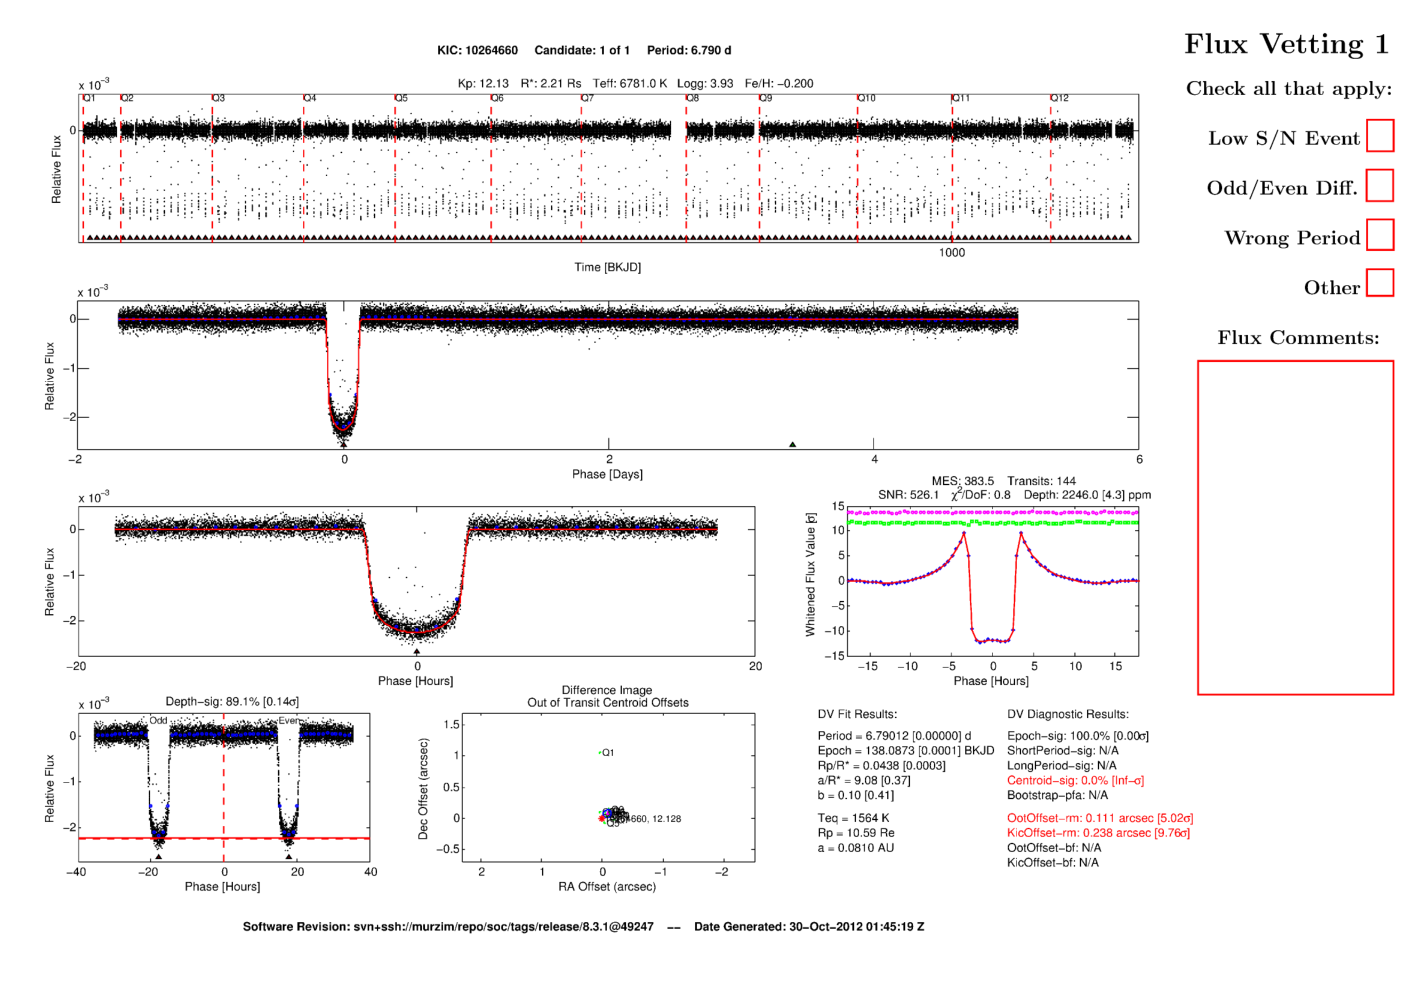
Task: Select the 'KIC: 10264660' title text
Action: coord(478,50)
